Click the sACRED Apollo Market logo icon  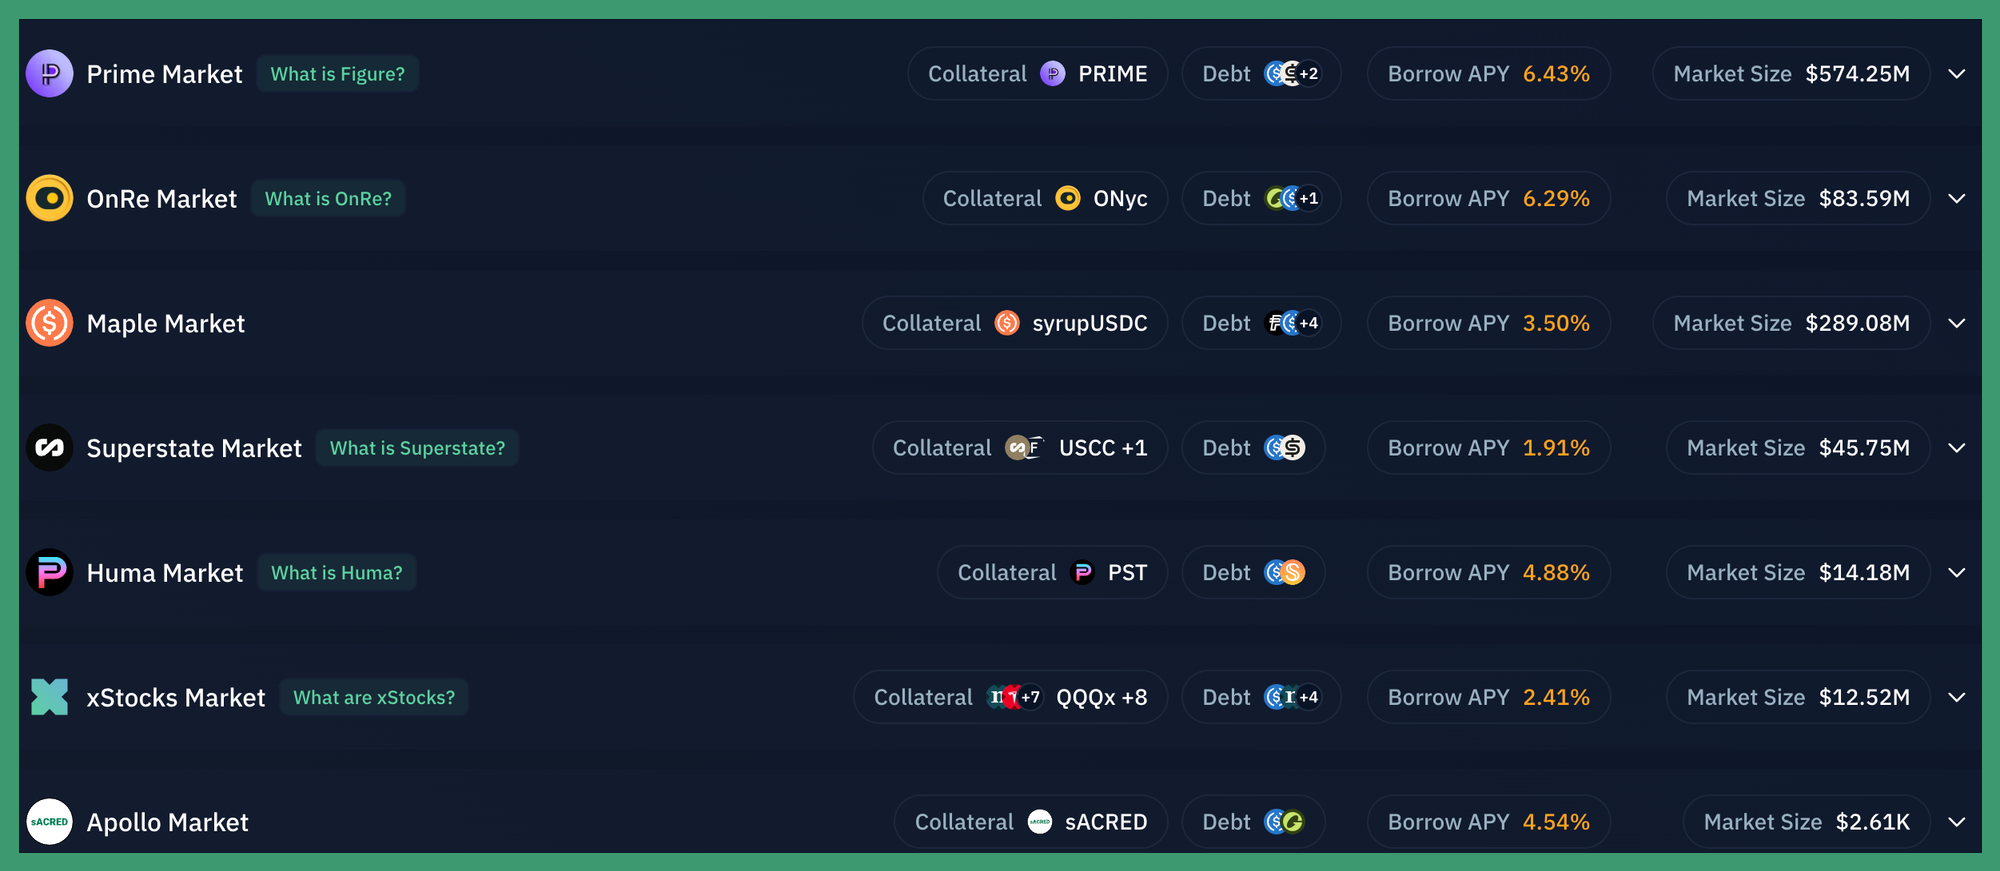[49, 822]
